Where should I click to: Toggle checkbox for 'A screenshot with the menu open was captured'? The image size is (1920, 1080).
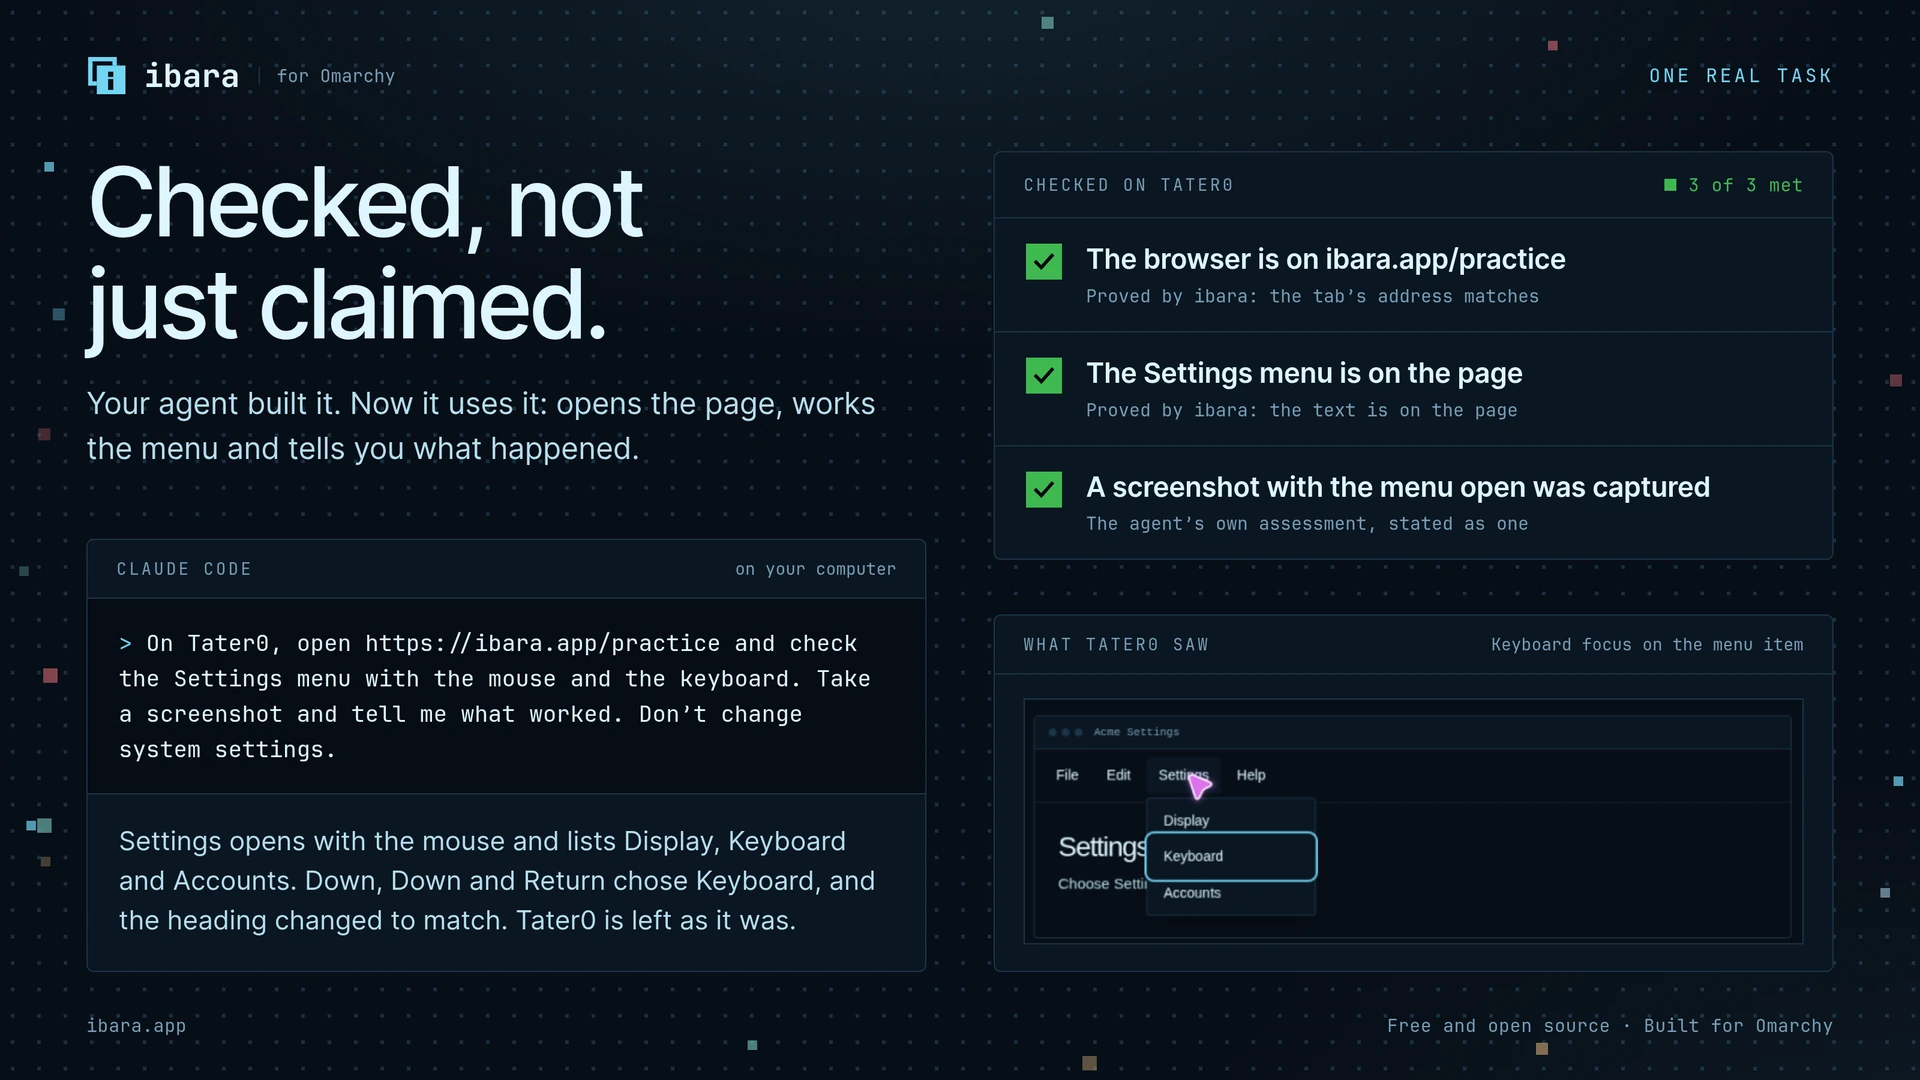click(x=1043, y=490)
